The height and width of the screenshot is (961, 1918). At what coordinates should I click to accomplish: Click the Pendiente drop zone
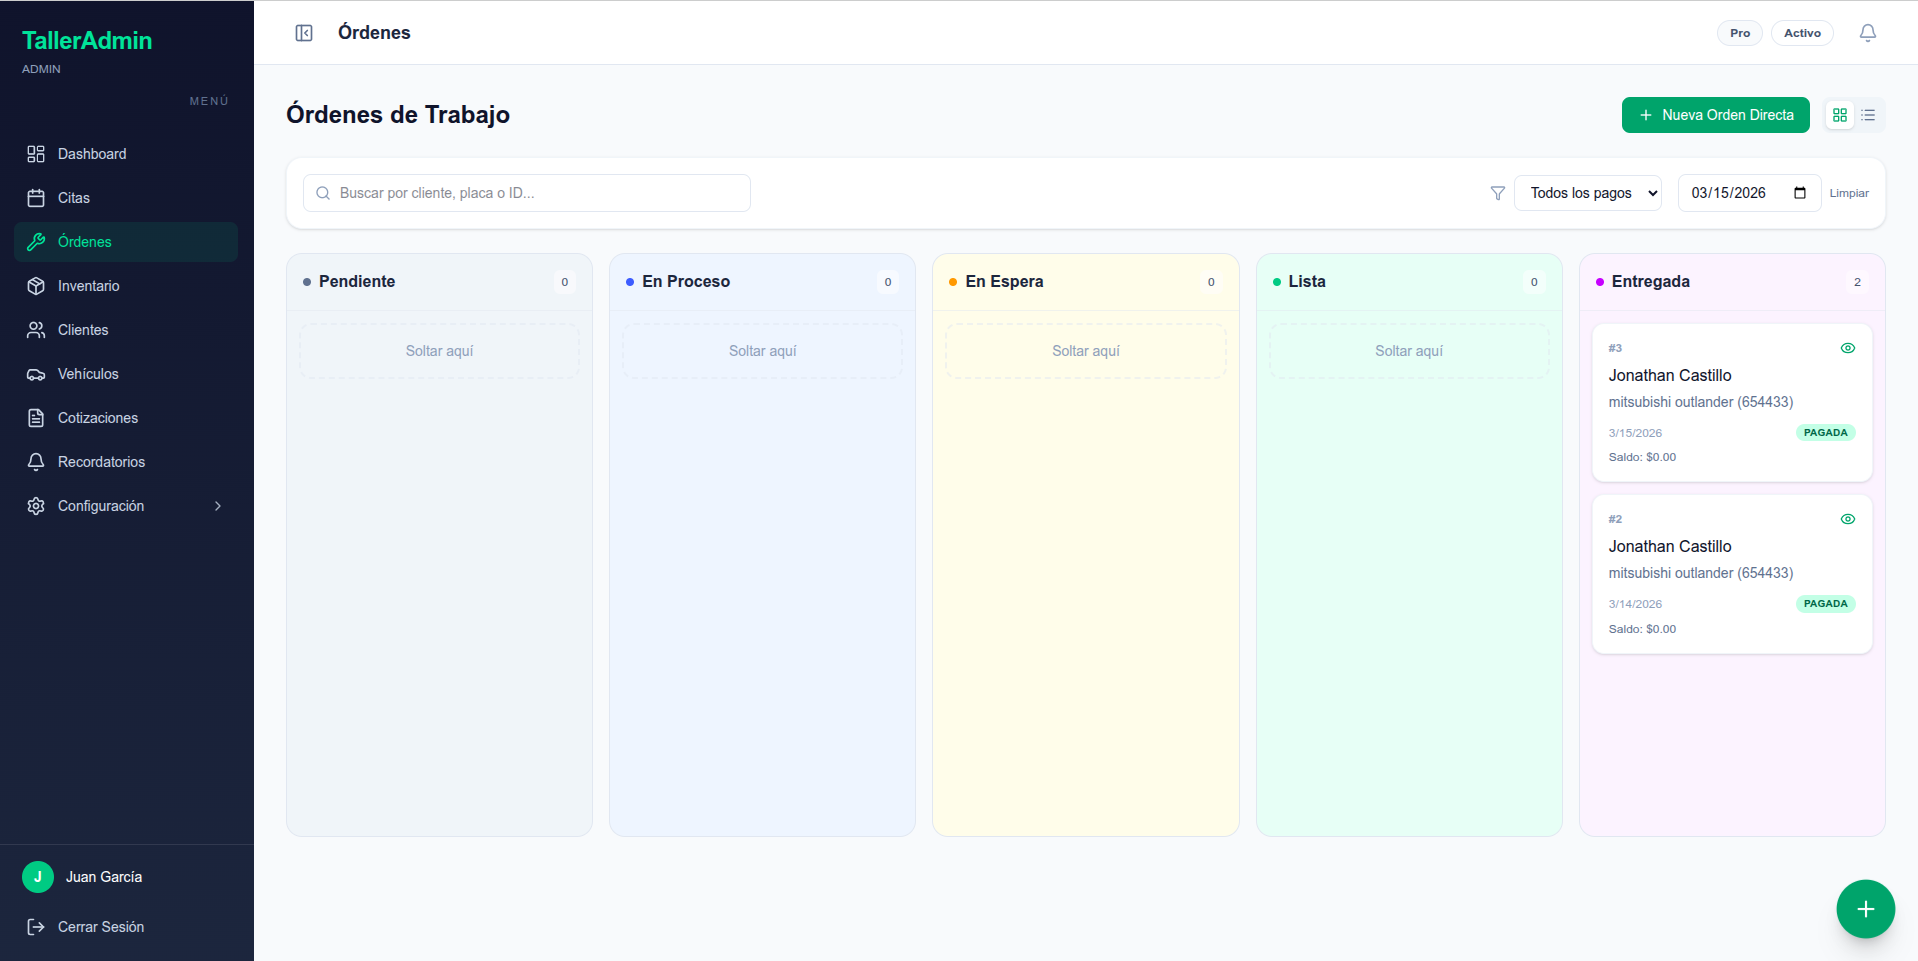click(439, 351)
